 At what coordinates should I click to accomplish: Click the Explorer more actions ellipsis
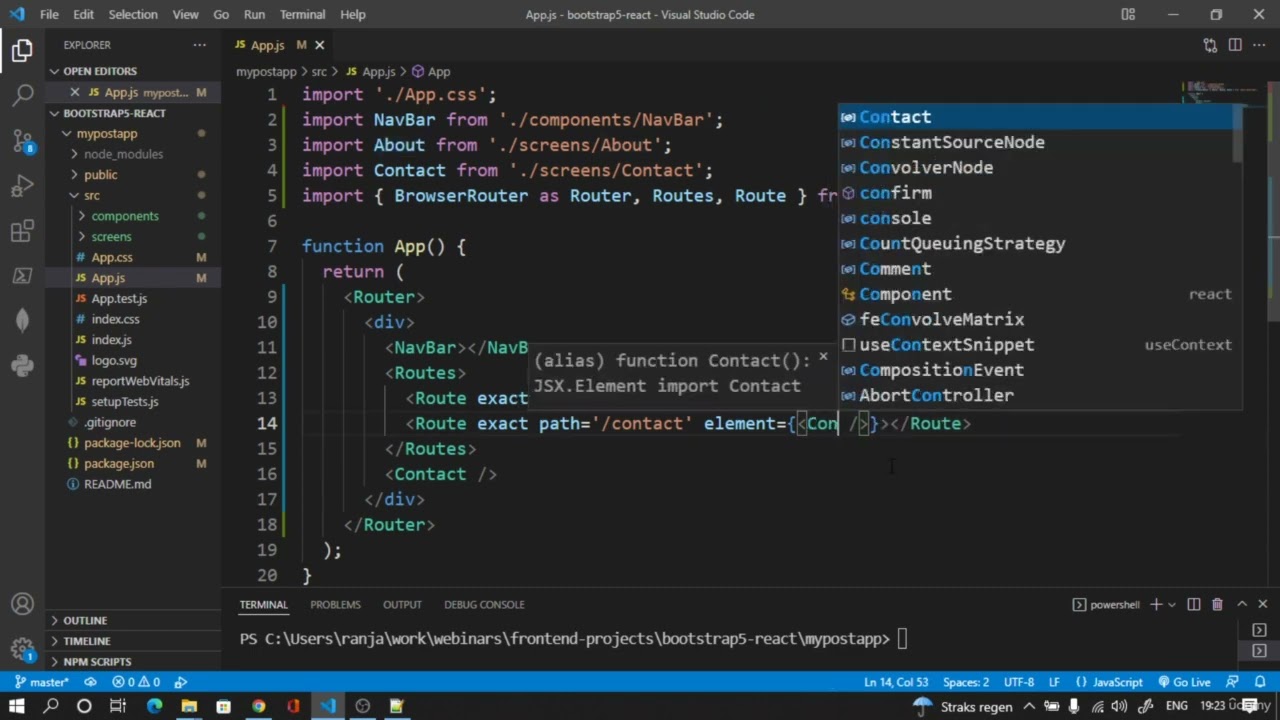coord(200,45)
